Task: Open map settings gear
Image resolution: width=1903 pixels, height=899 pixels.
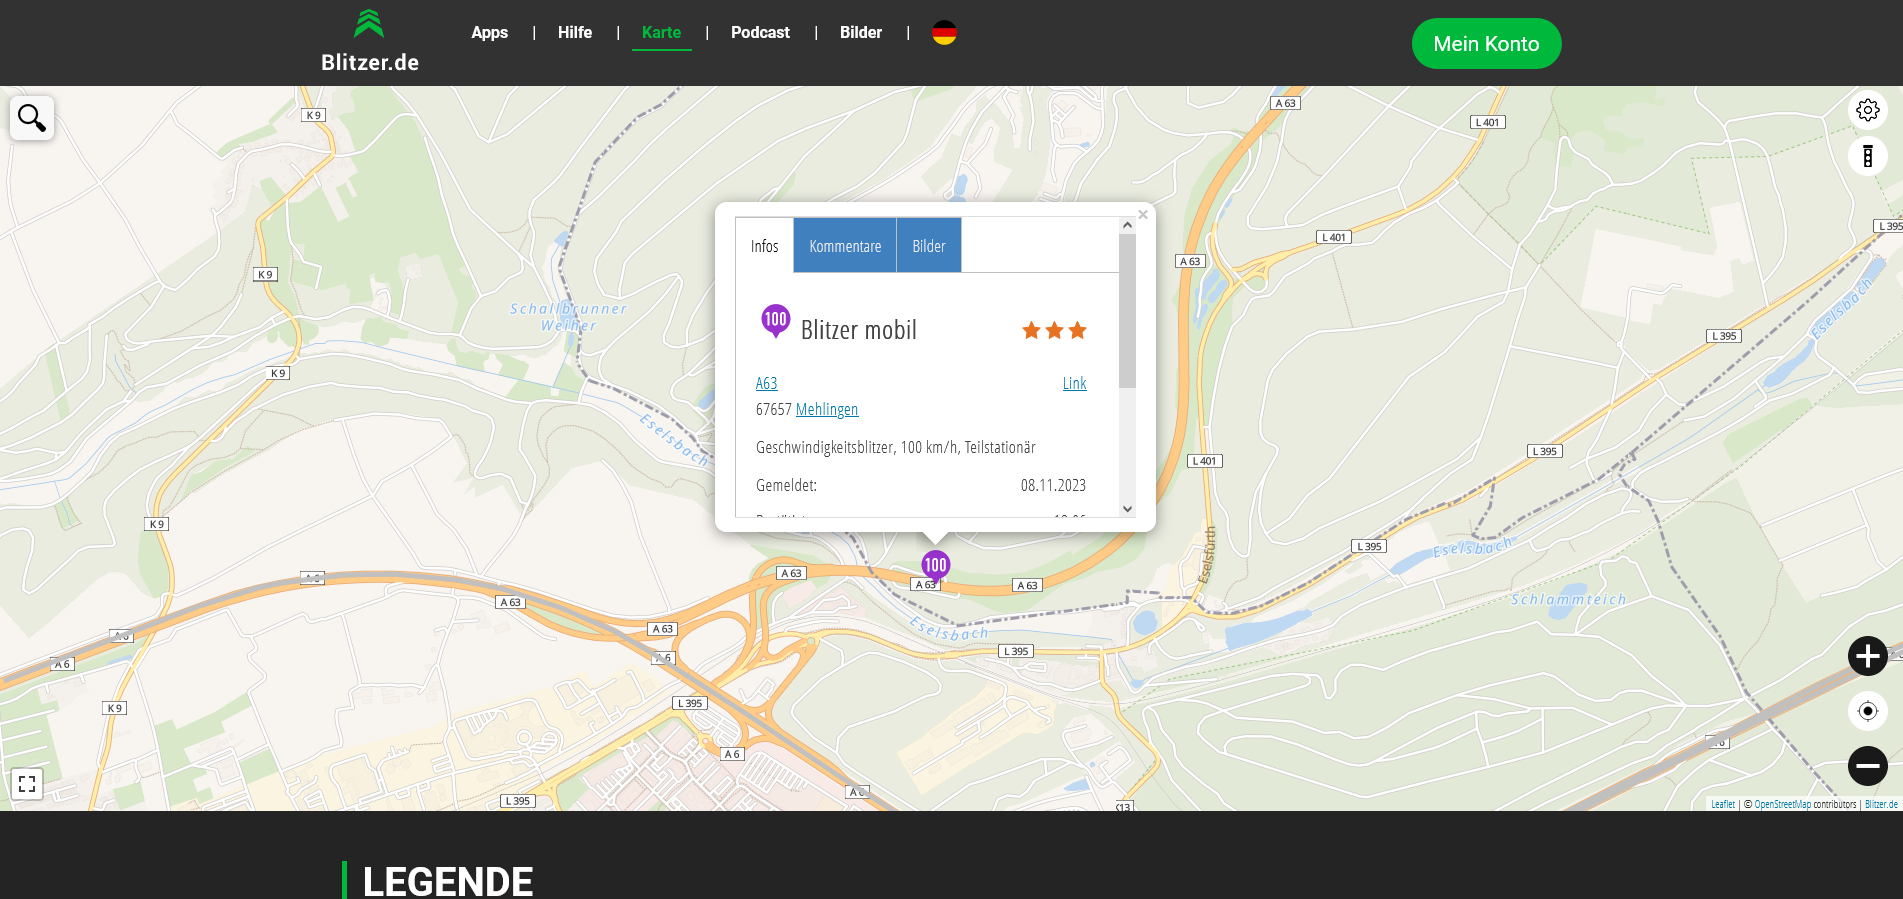Action: click(1867, 110)
